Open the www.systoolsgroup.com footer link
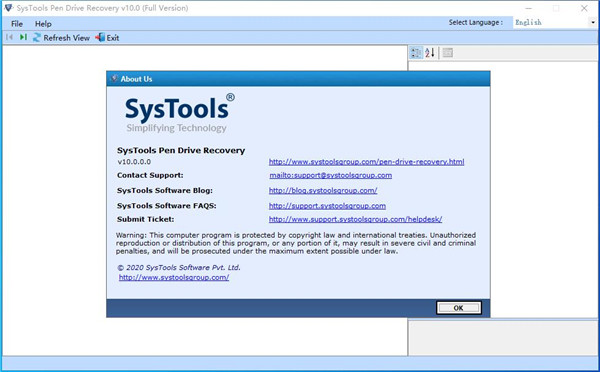 point(174,277)
